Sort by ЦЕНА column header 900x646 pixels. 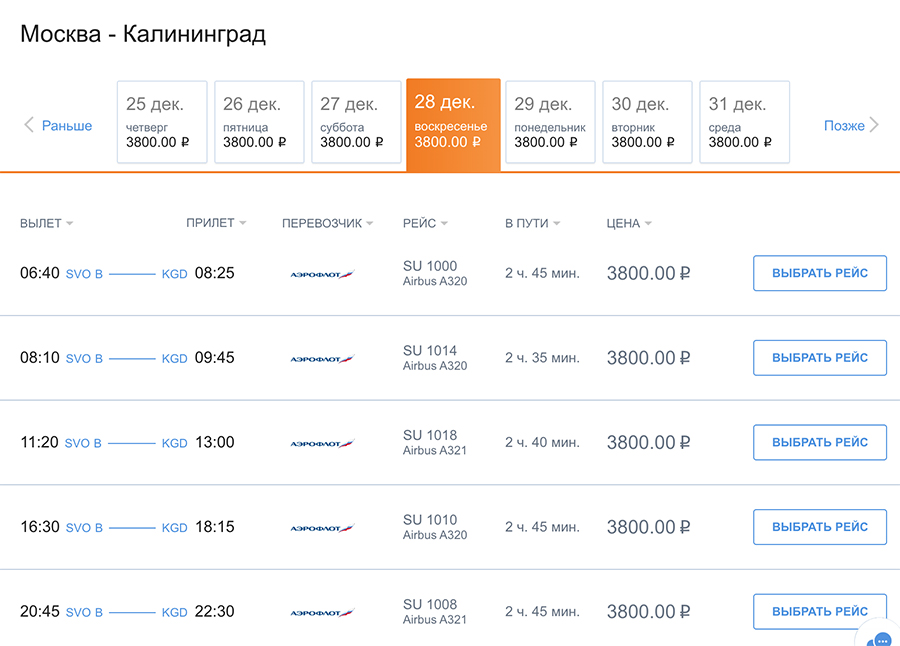click(628, 223)
